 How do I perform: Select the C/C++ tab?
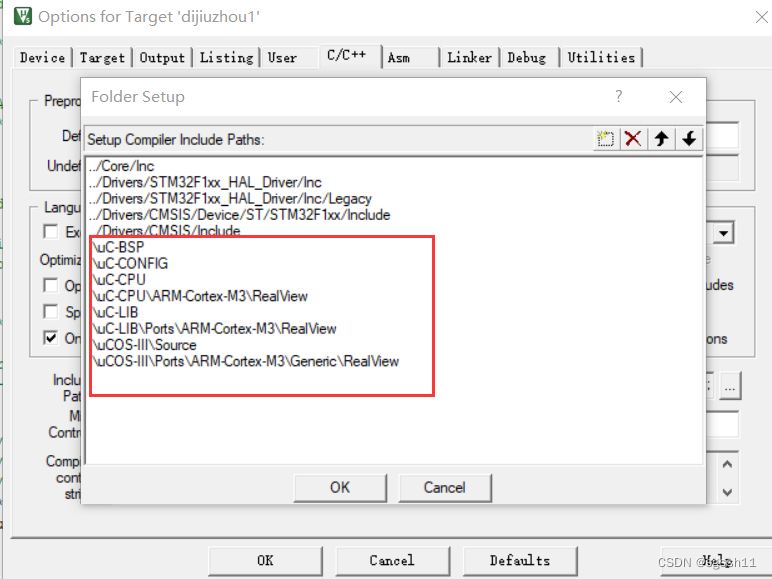(x=347, y=55)
